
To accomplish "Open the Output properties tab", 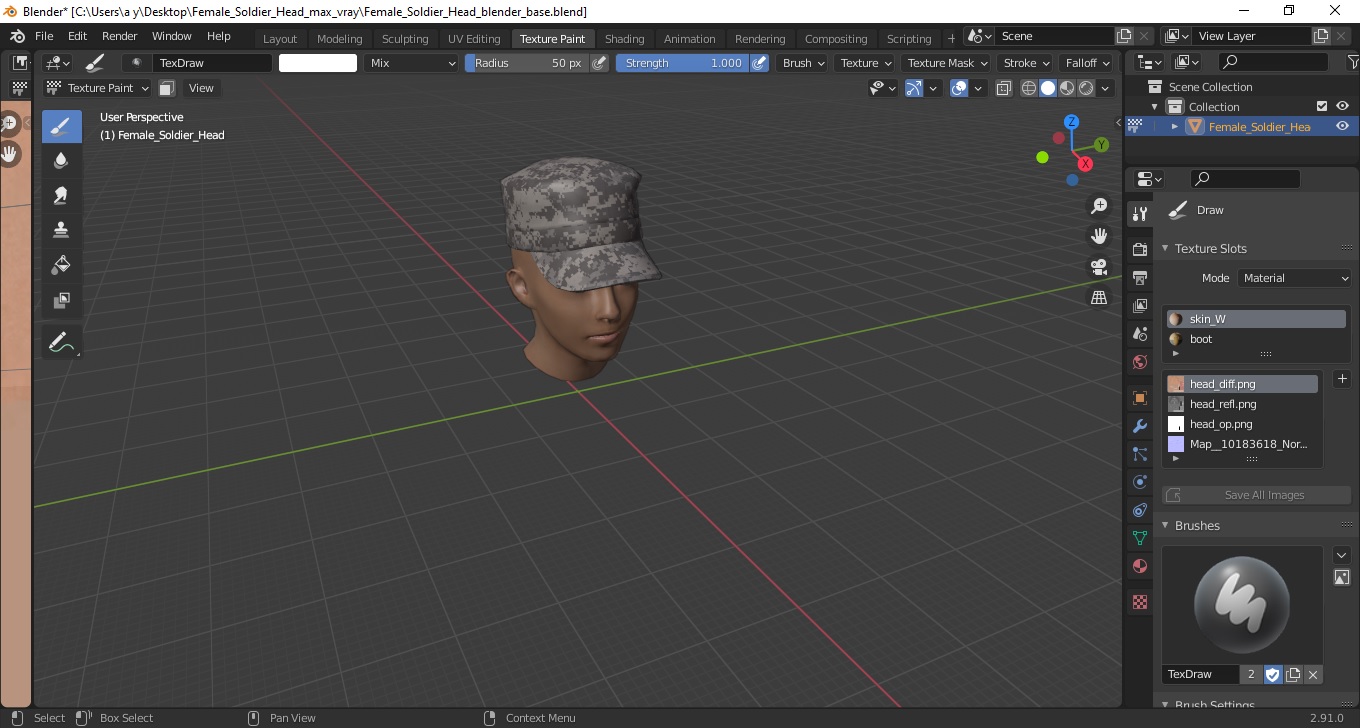I will point(1139,277).
